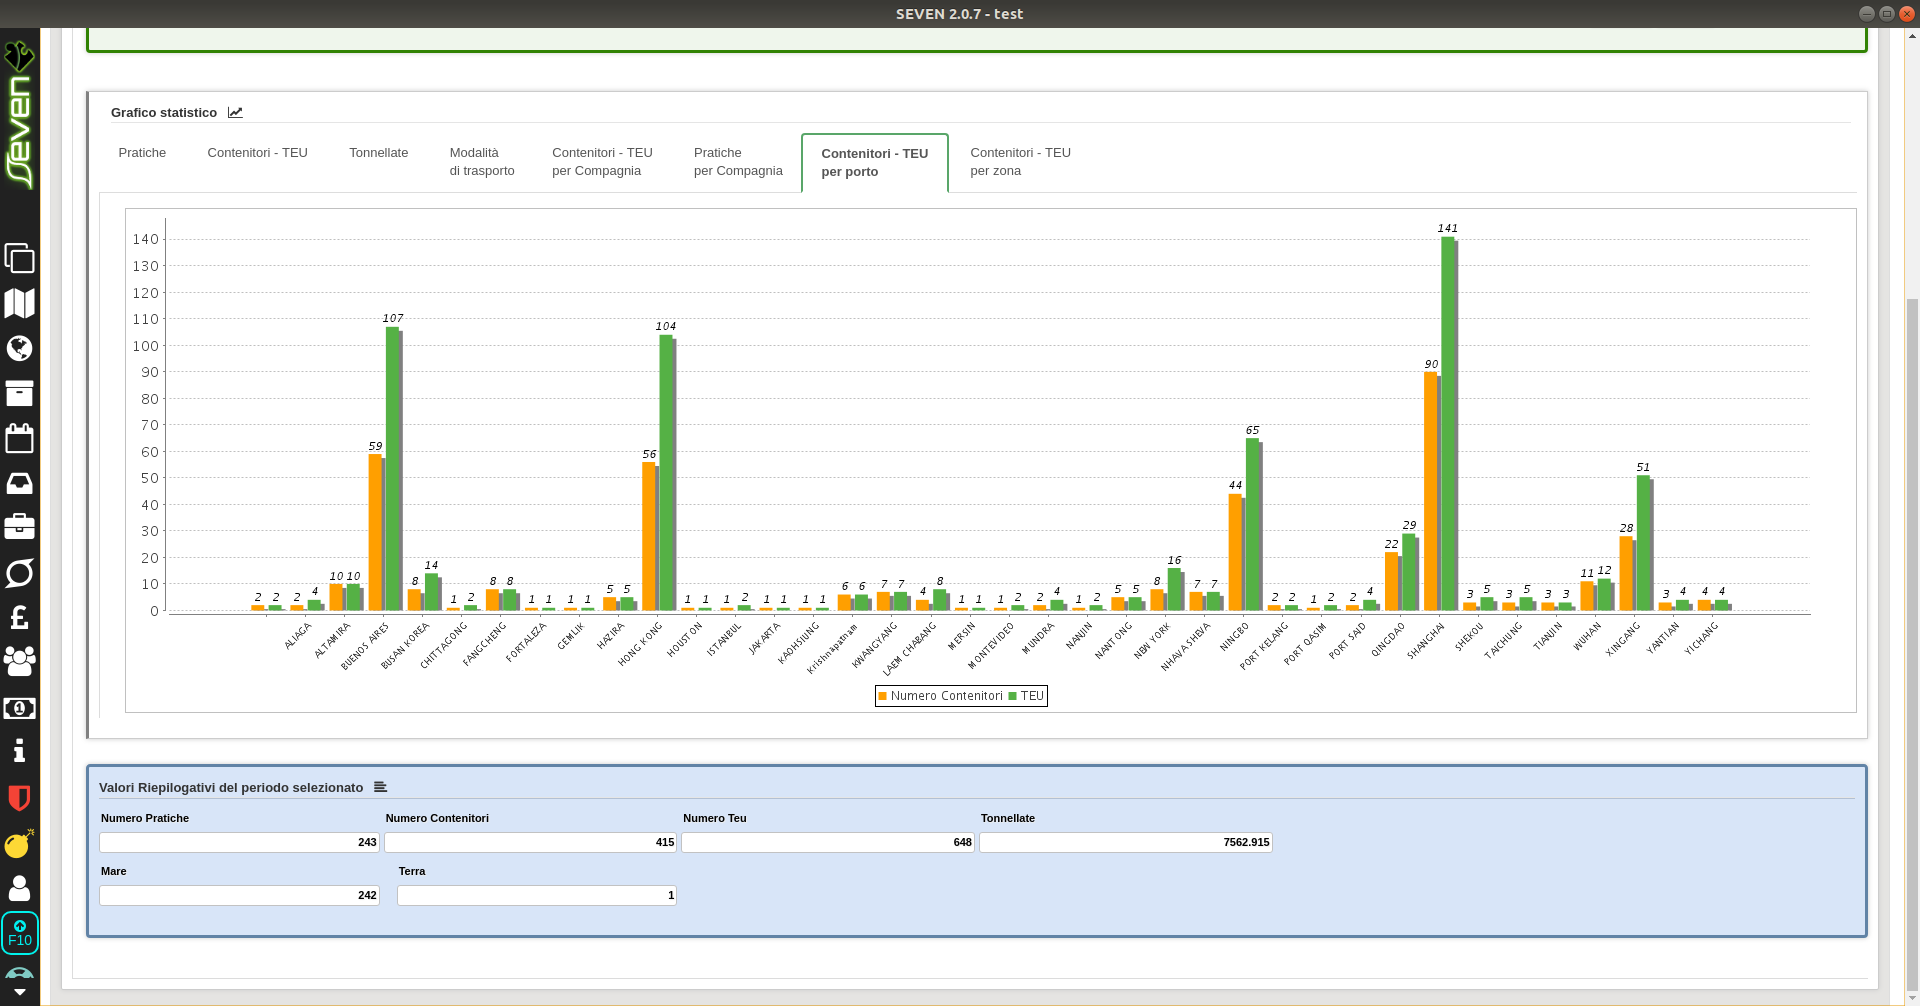The width and height of the screenshot is (1920, 1006).
Task: Click the globe icon in the sidebar
Action: pos(19,348)
